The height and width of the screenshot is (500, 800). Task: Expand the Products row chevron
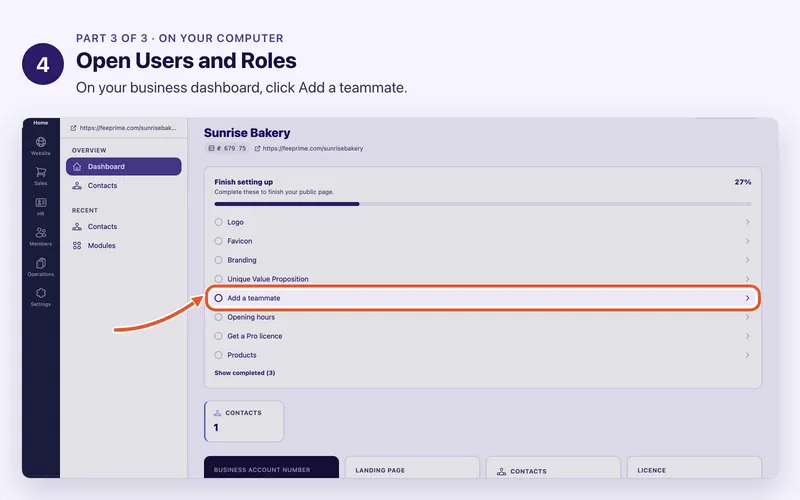[x=747, y=355]
